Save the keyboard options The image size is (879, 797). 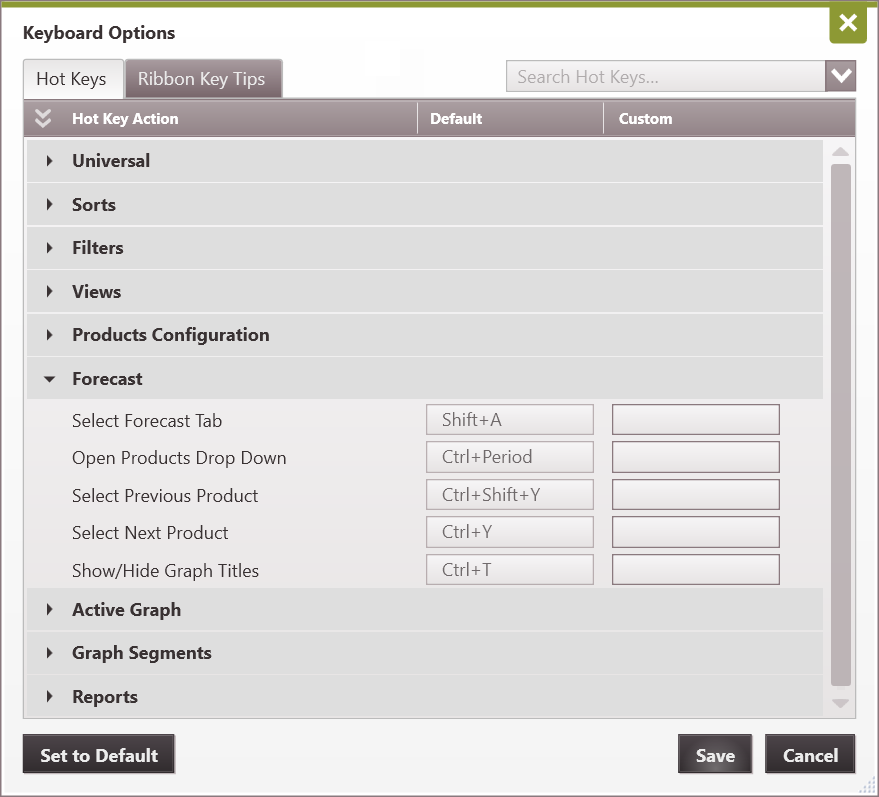(714, 755)
